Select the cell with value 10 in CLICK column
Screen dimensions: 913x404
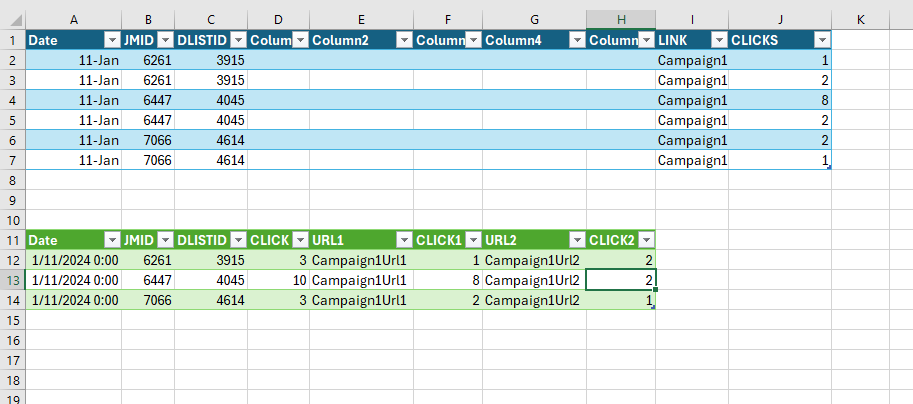click(x=278, y=280)
